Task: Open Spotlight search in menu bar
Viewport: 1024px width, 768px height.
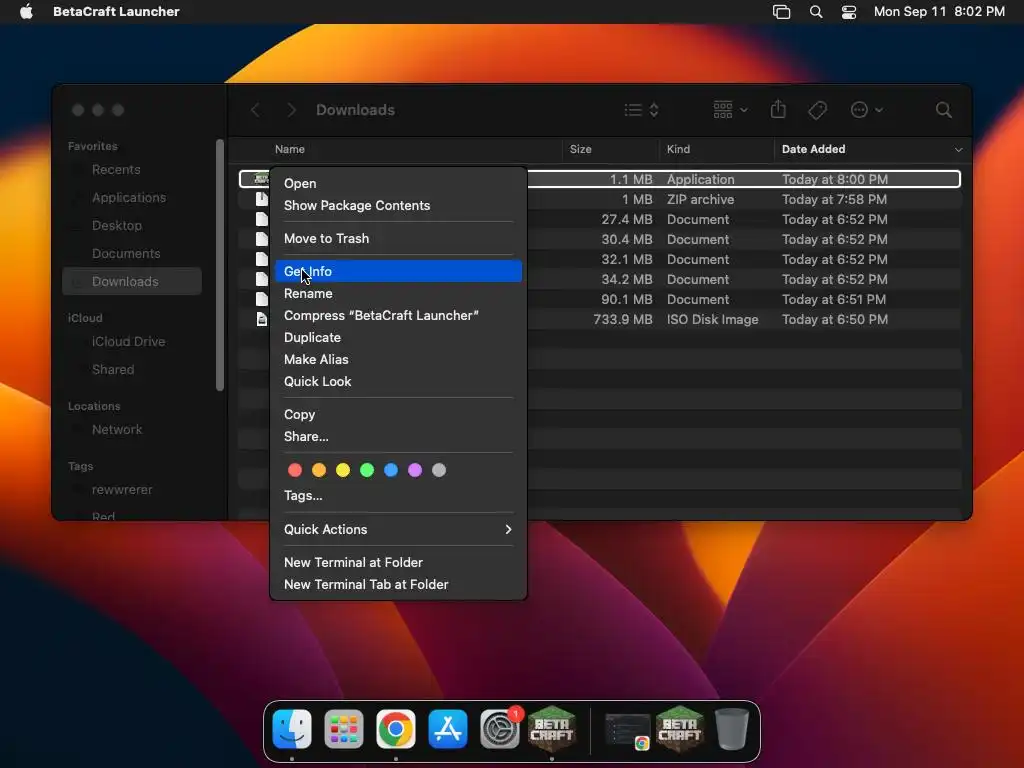Action: [x=816, y=12]
